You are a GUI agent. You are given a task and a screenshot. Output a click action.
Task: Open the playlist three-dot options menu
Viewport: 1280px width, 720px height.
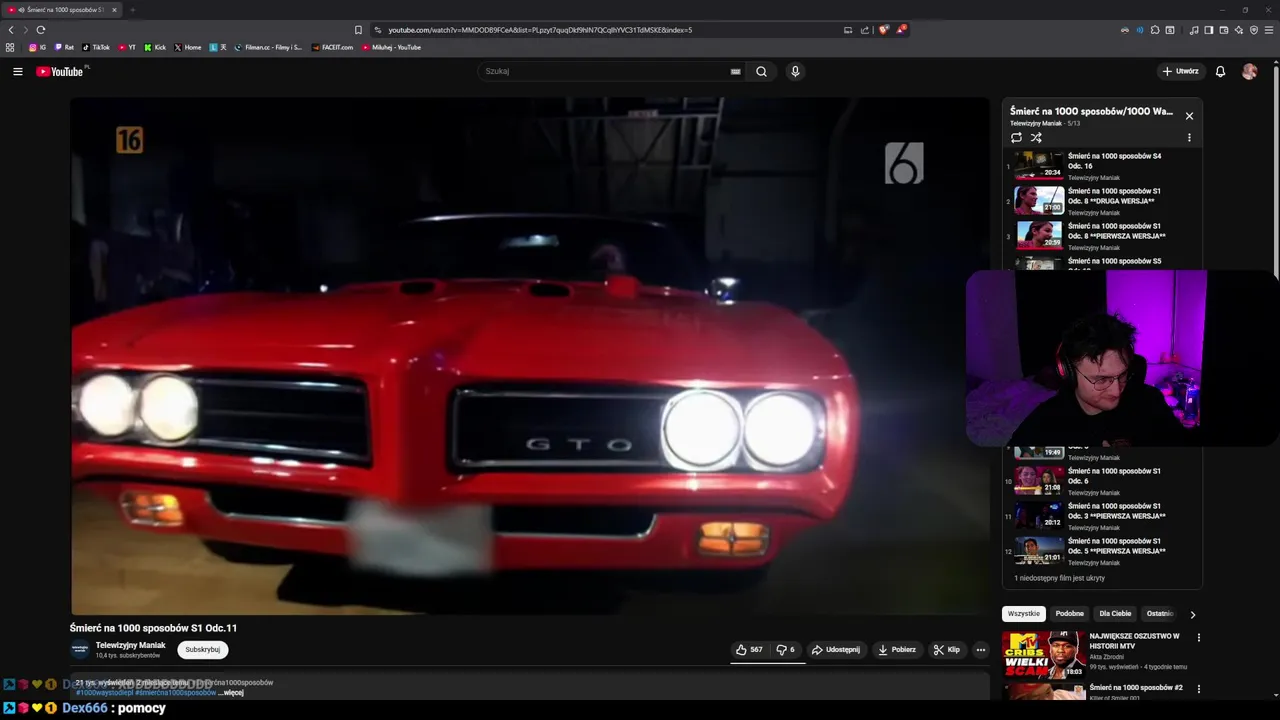(1189, 138)
